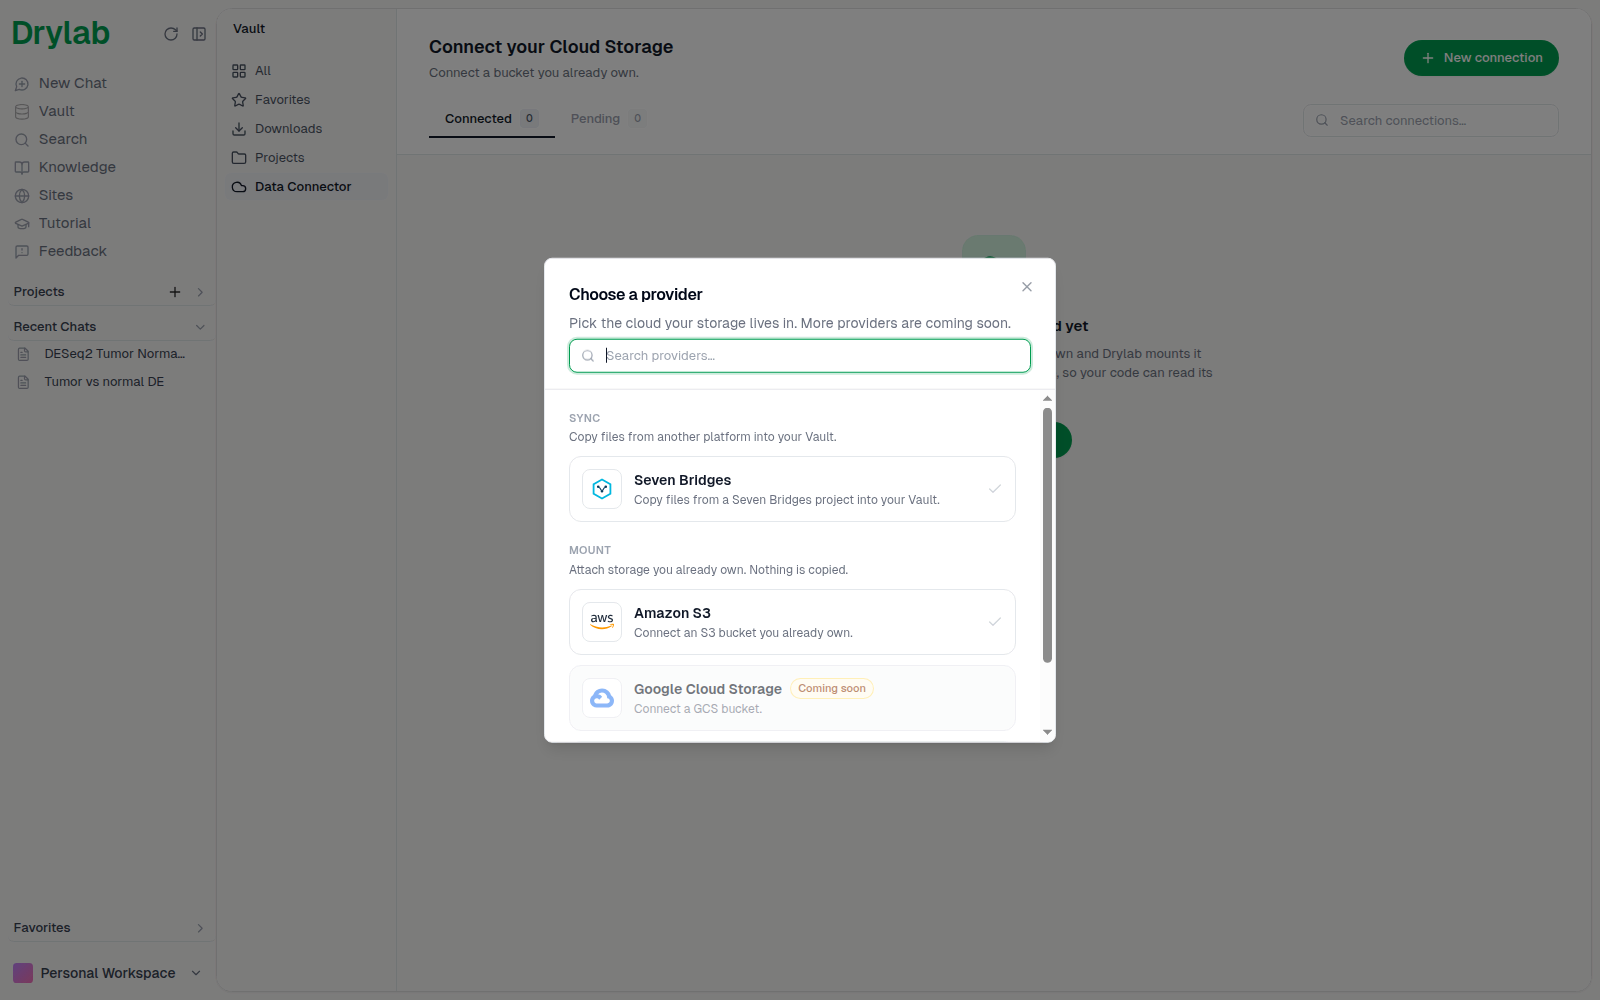Expand the Projects section chevron
1600x1000 pixels.
tap(200, 292)
